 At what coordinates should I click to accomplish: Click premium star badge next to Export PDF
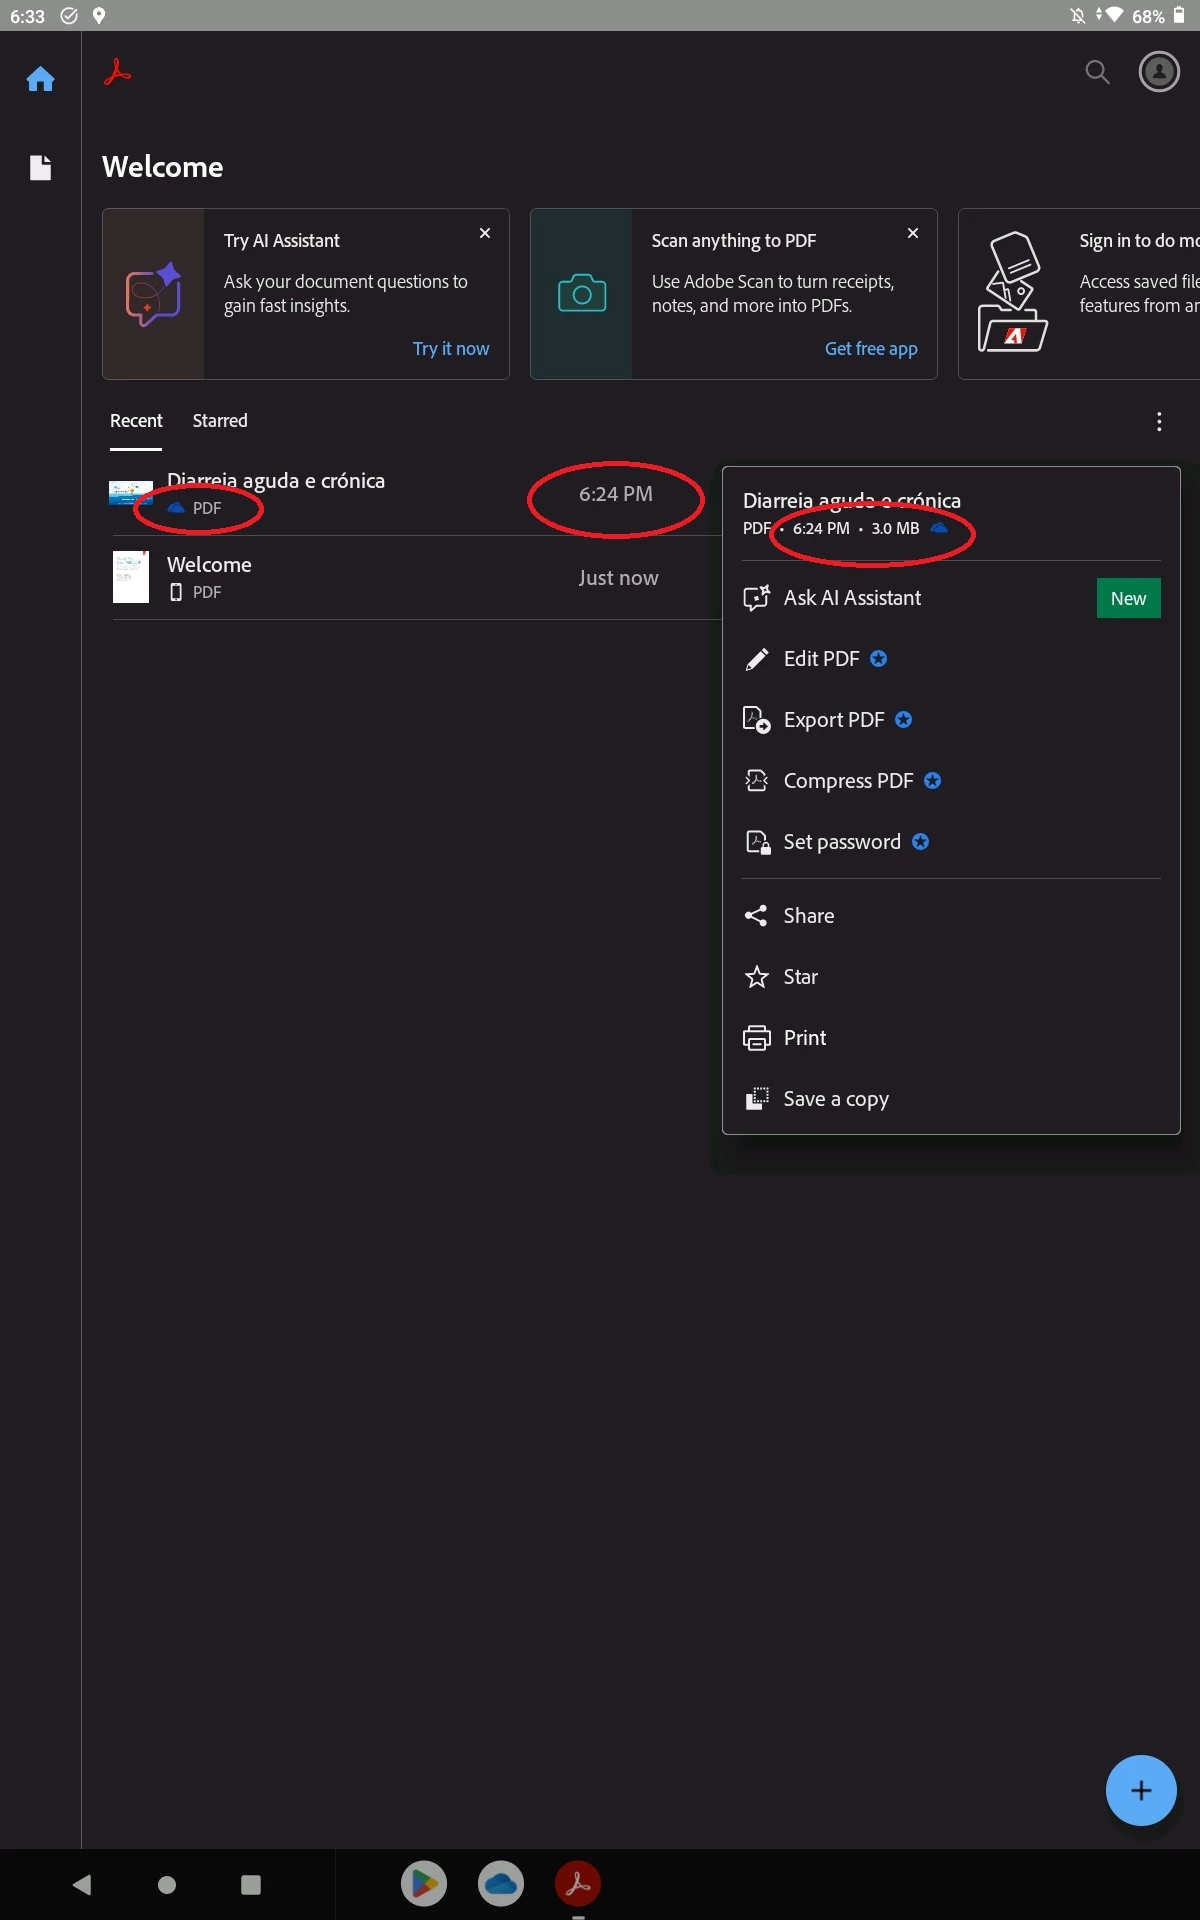[903, 720]
